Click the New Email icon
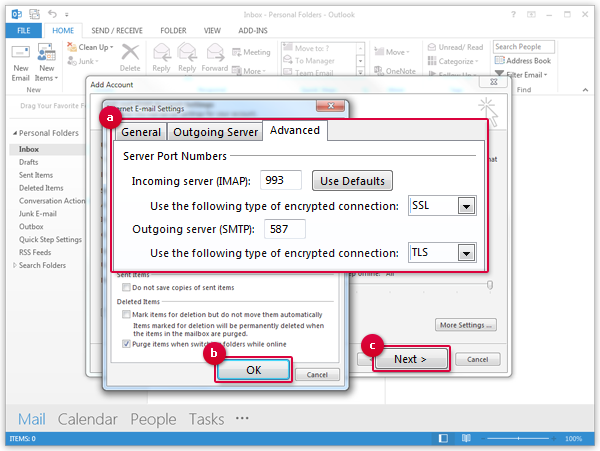Screen dimensions: 600x451 20,57
